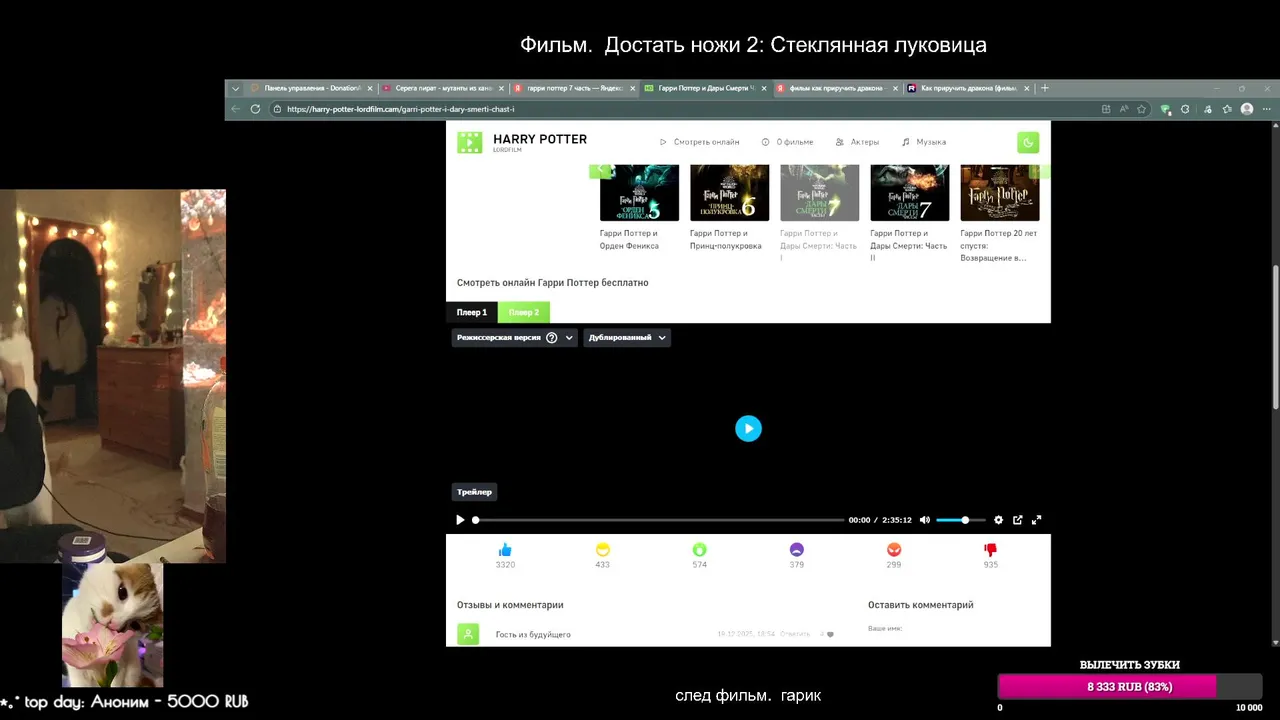Image resolution: width=1280 pixels, height=720 pixels.
Task: Choose the green surprised face reaction
Action: tap(699, 550)
